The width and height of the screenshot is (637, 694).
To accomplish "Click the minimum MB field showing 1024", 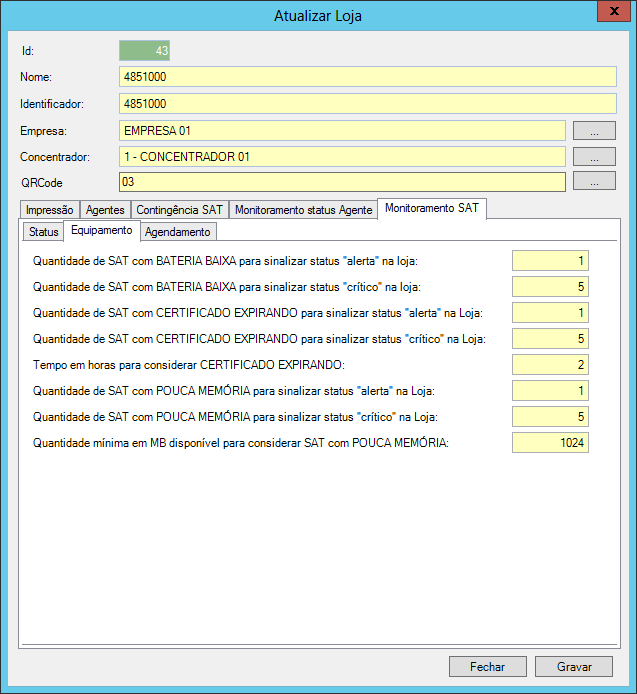I will point(550,443).
